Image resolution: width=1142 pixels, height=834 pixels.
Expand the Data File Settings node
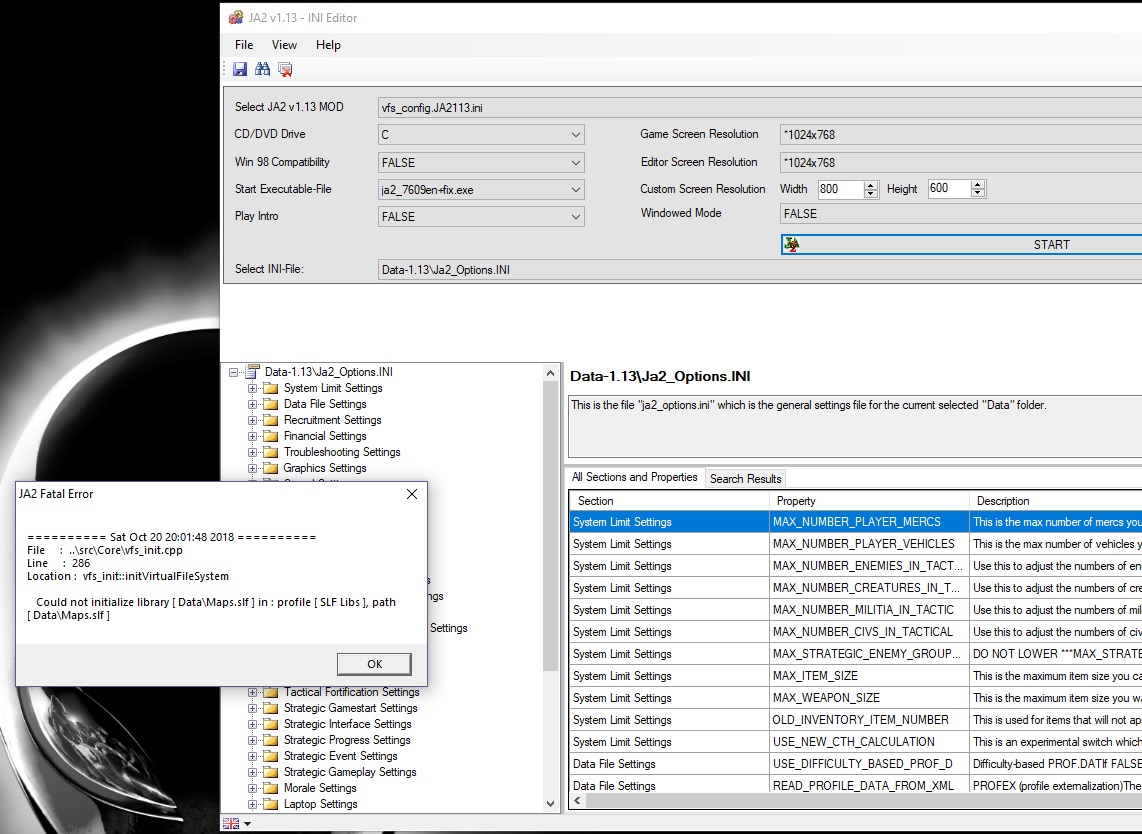pos(252,404)
